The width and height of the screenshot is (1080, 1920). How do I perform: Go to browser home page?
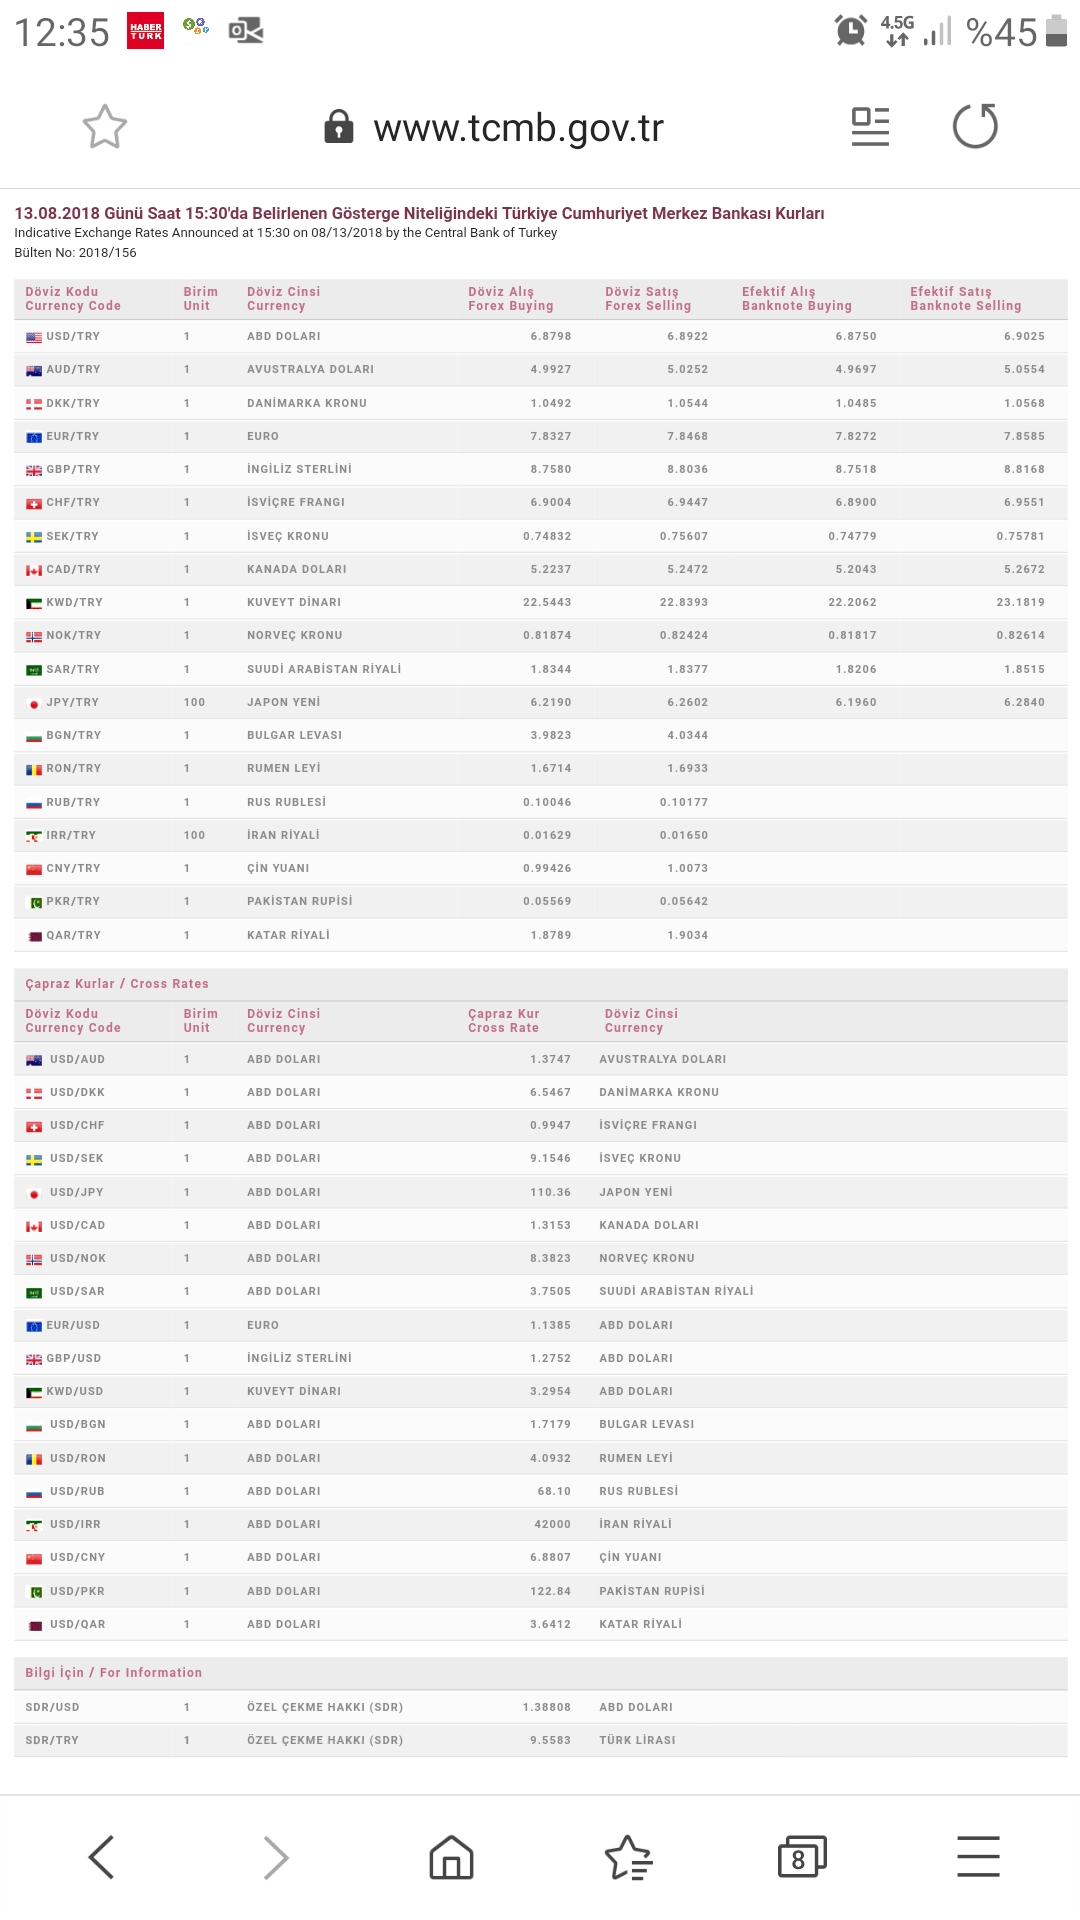click(x=451, y=1857)
